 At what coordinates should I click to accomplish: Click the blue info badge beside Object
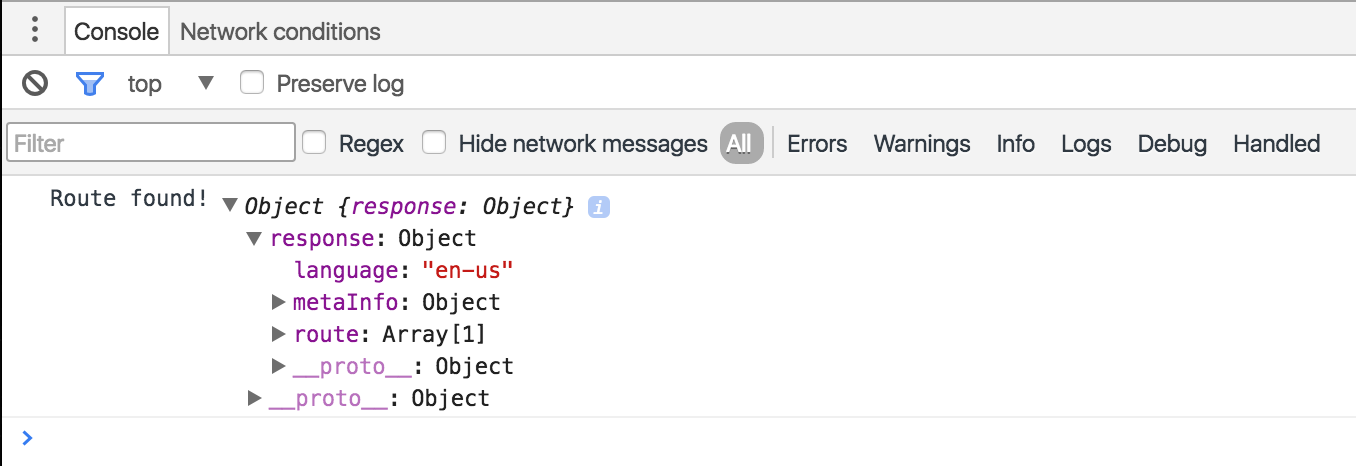click(599, 207)
